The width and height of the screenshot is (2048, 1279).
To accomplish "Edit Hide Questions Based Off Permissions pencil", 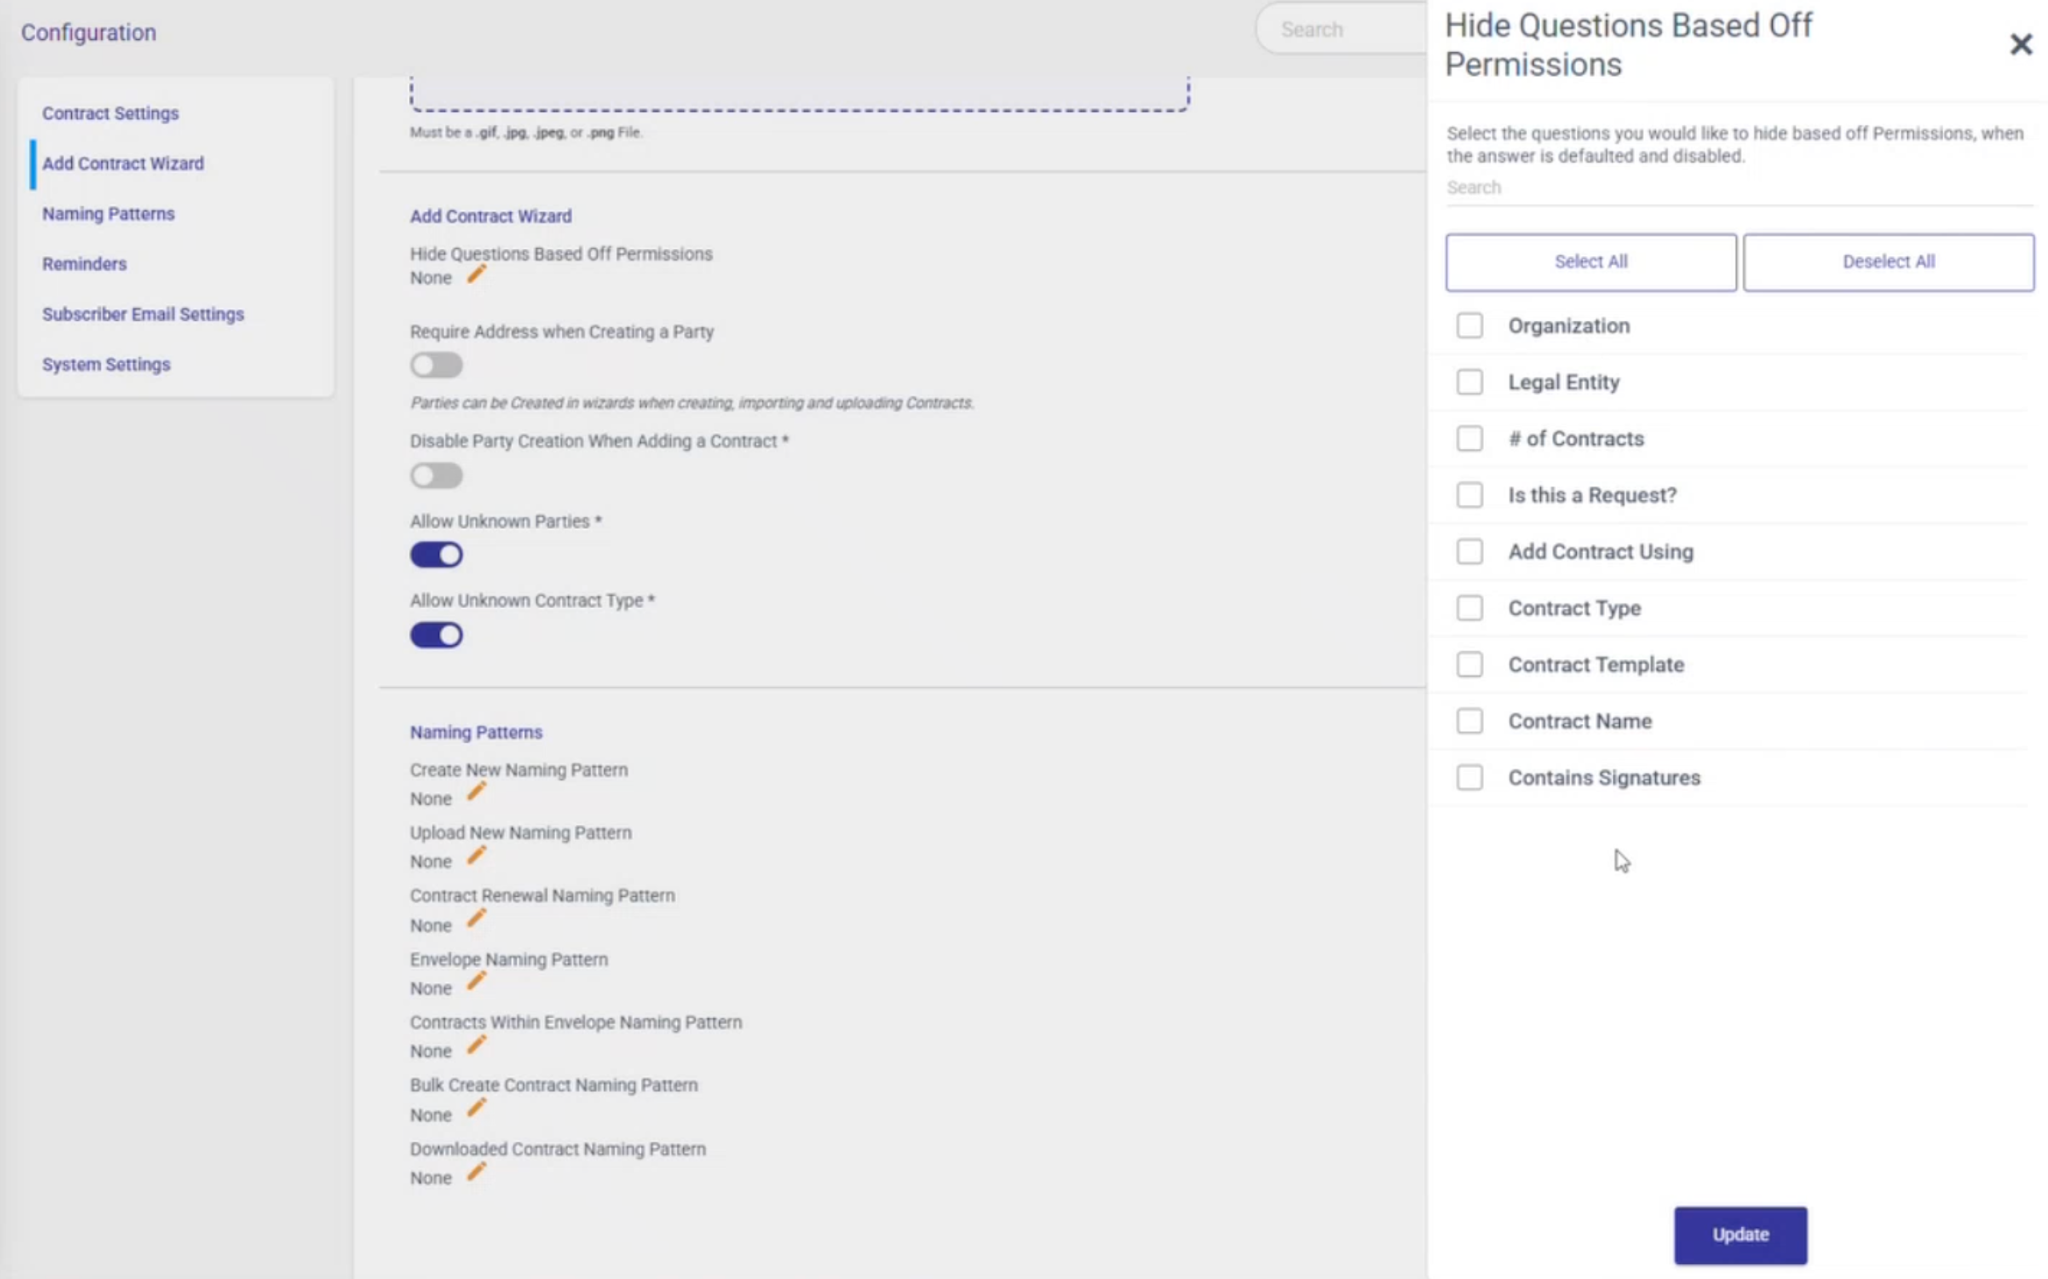I will [476, 274].
